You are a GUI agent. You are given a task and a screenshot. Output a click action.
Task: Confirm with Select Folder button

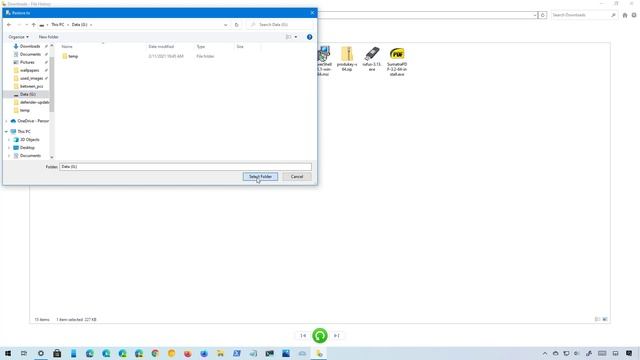coord(260,177)
